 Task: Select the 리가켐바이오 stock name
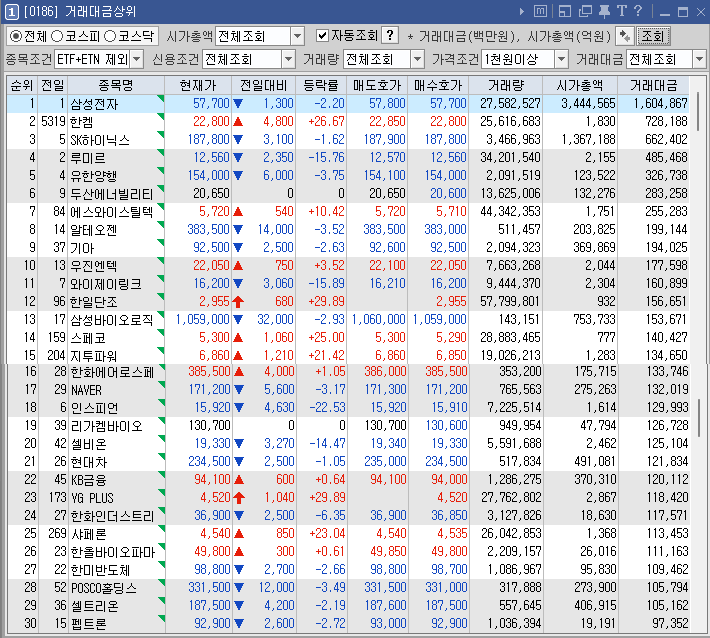[x=106, y=426]
